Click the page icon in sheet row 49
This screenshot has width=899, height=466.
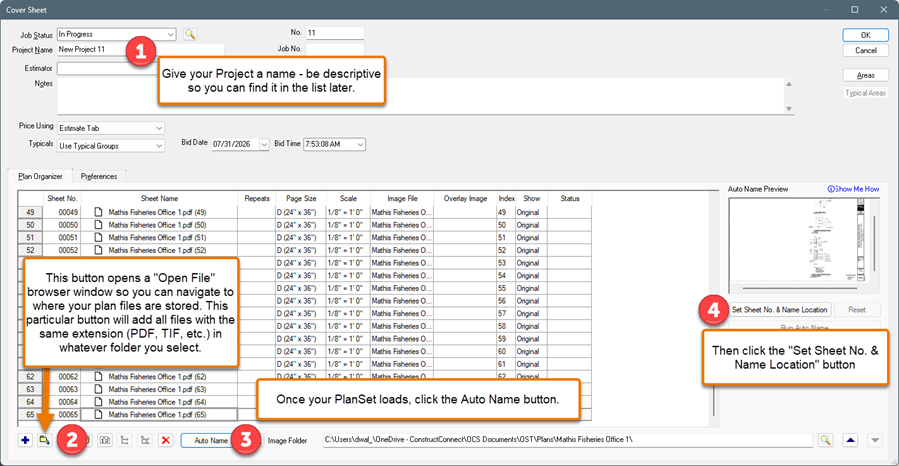[x=99, y=212]
